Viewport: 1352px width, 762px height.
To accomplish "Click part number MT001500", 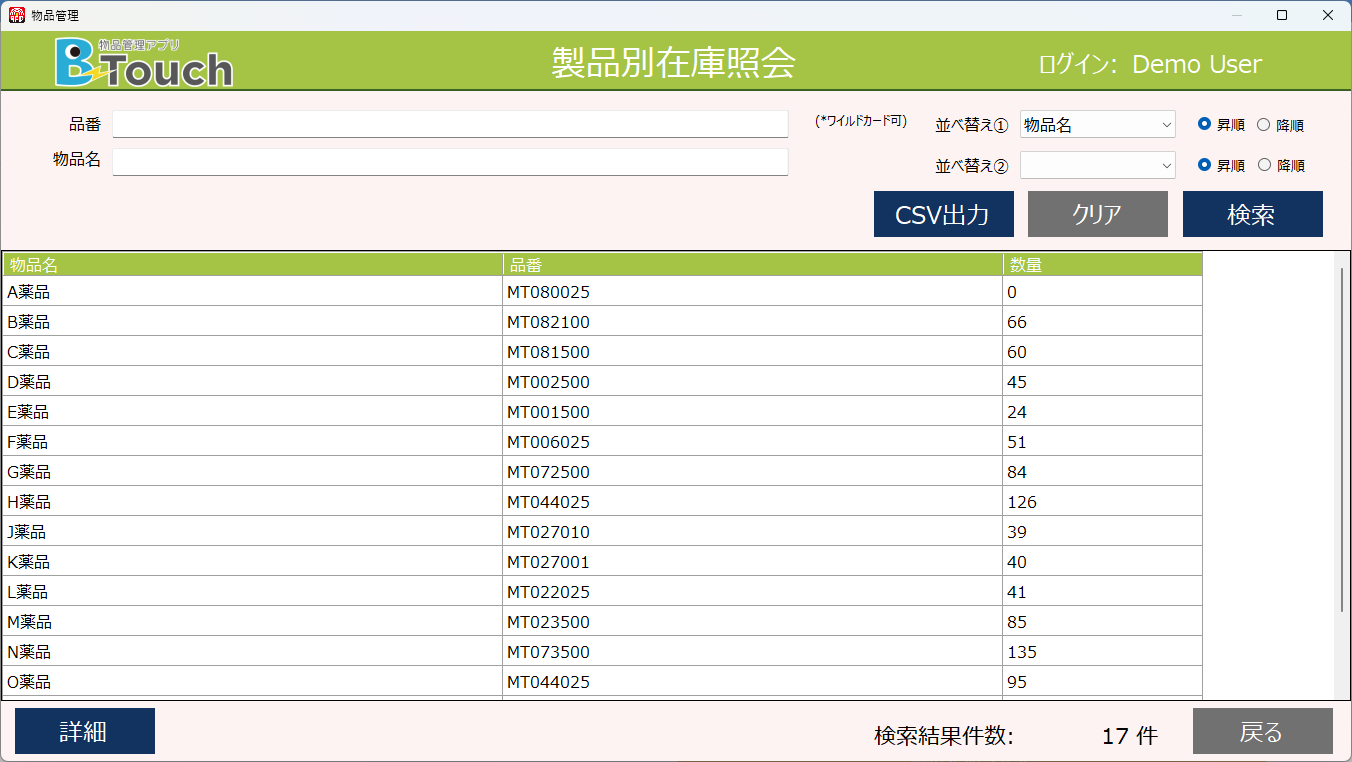I will [548, 412].
